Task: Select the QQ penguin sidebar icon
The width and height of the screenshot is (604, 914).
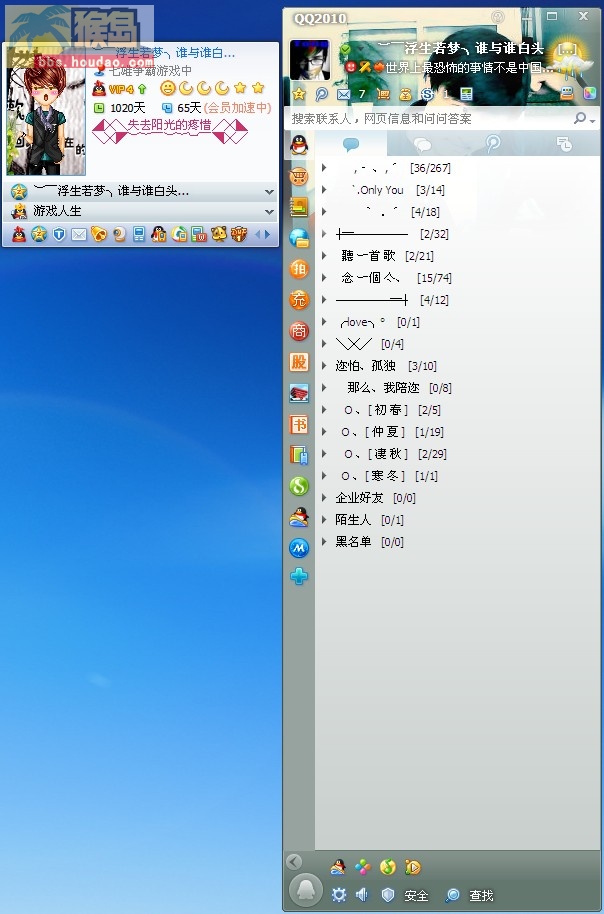Action: 299,145
